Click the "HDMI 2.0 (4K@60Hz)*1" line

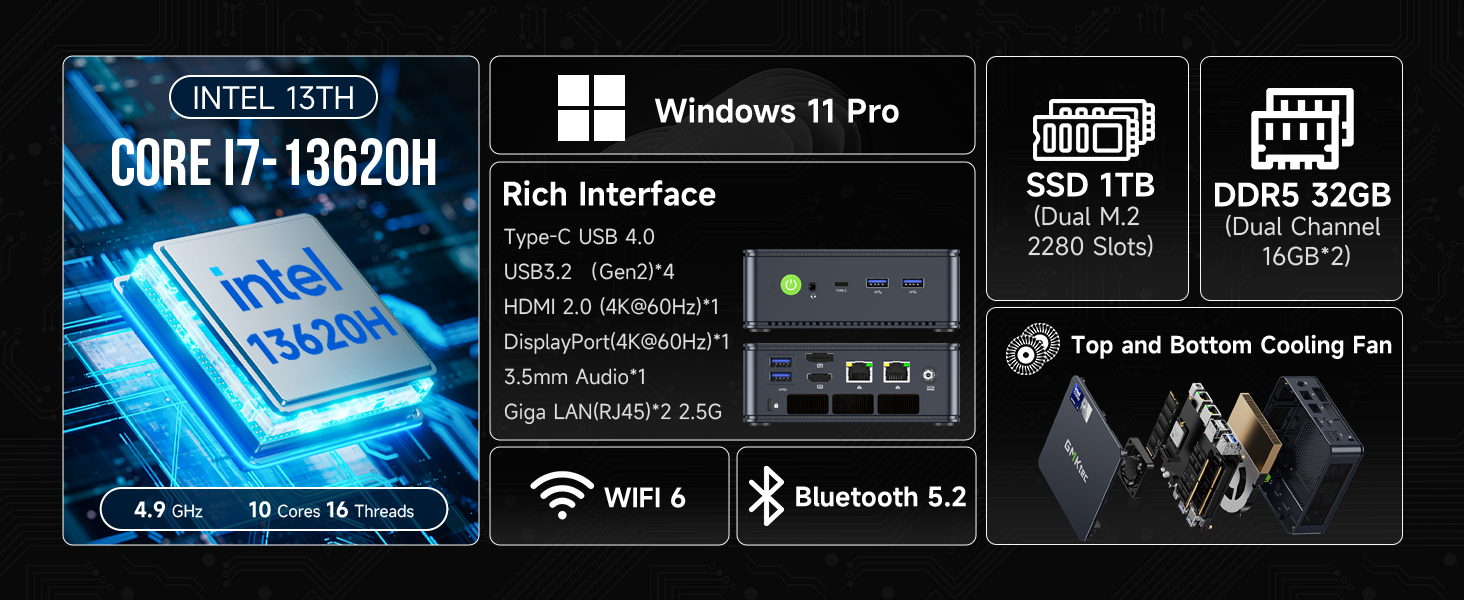click(x=612, y=306)
